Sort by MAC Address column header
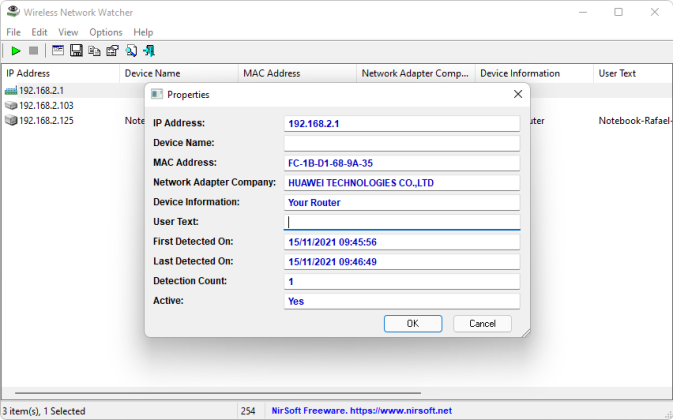 tap(297, 73)
